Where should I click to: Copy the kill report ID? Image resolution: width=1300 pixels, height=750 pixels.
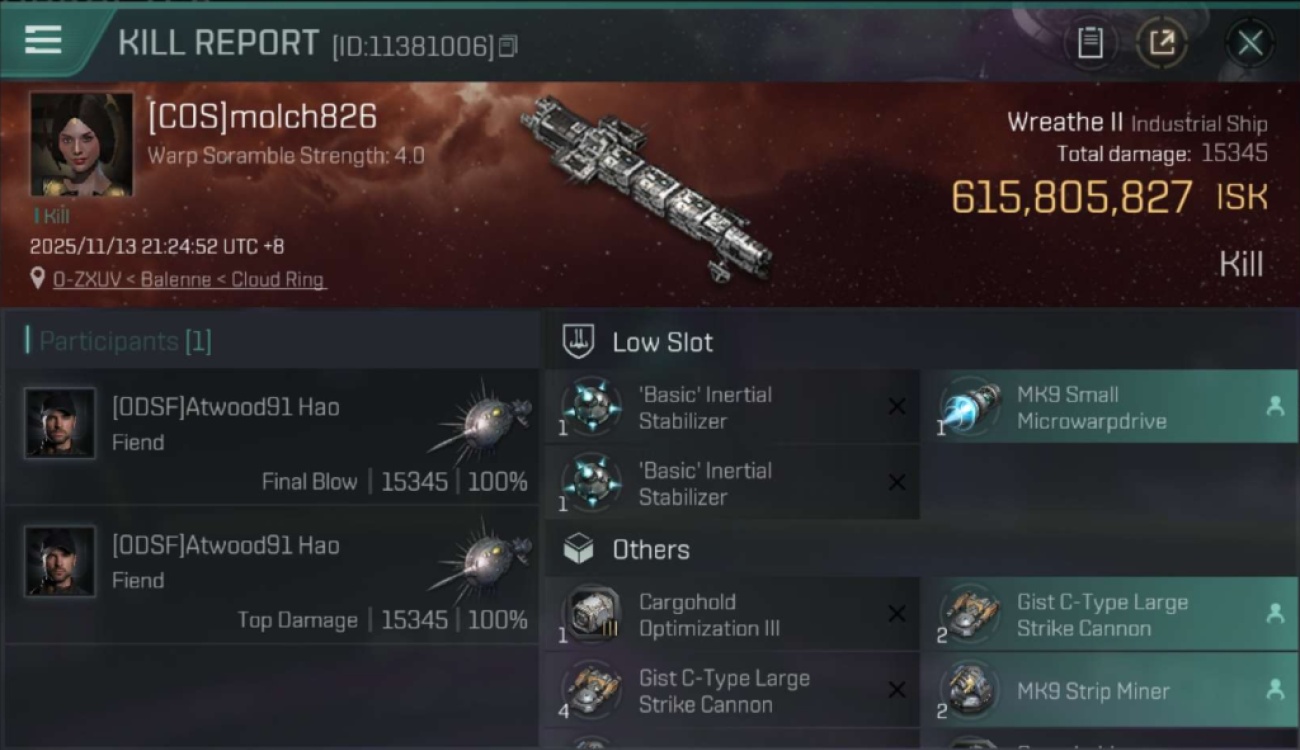pos(508,46)
